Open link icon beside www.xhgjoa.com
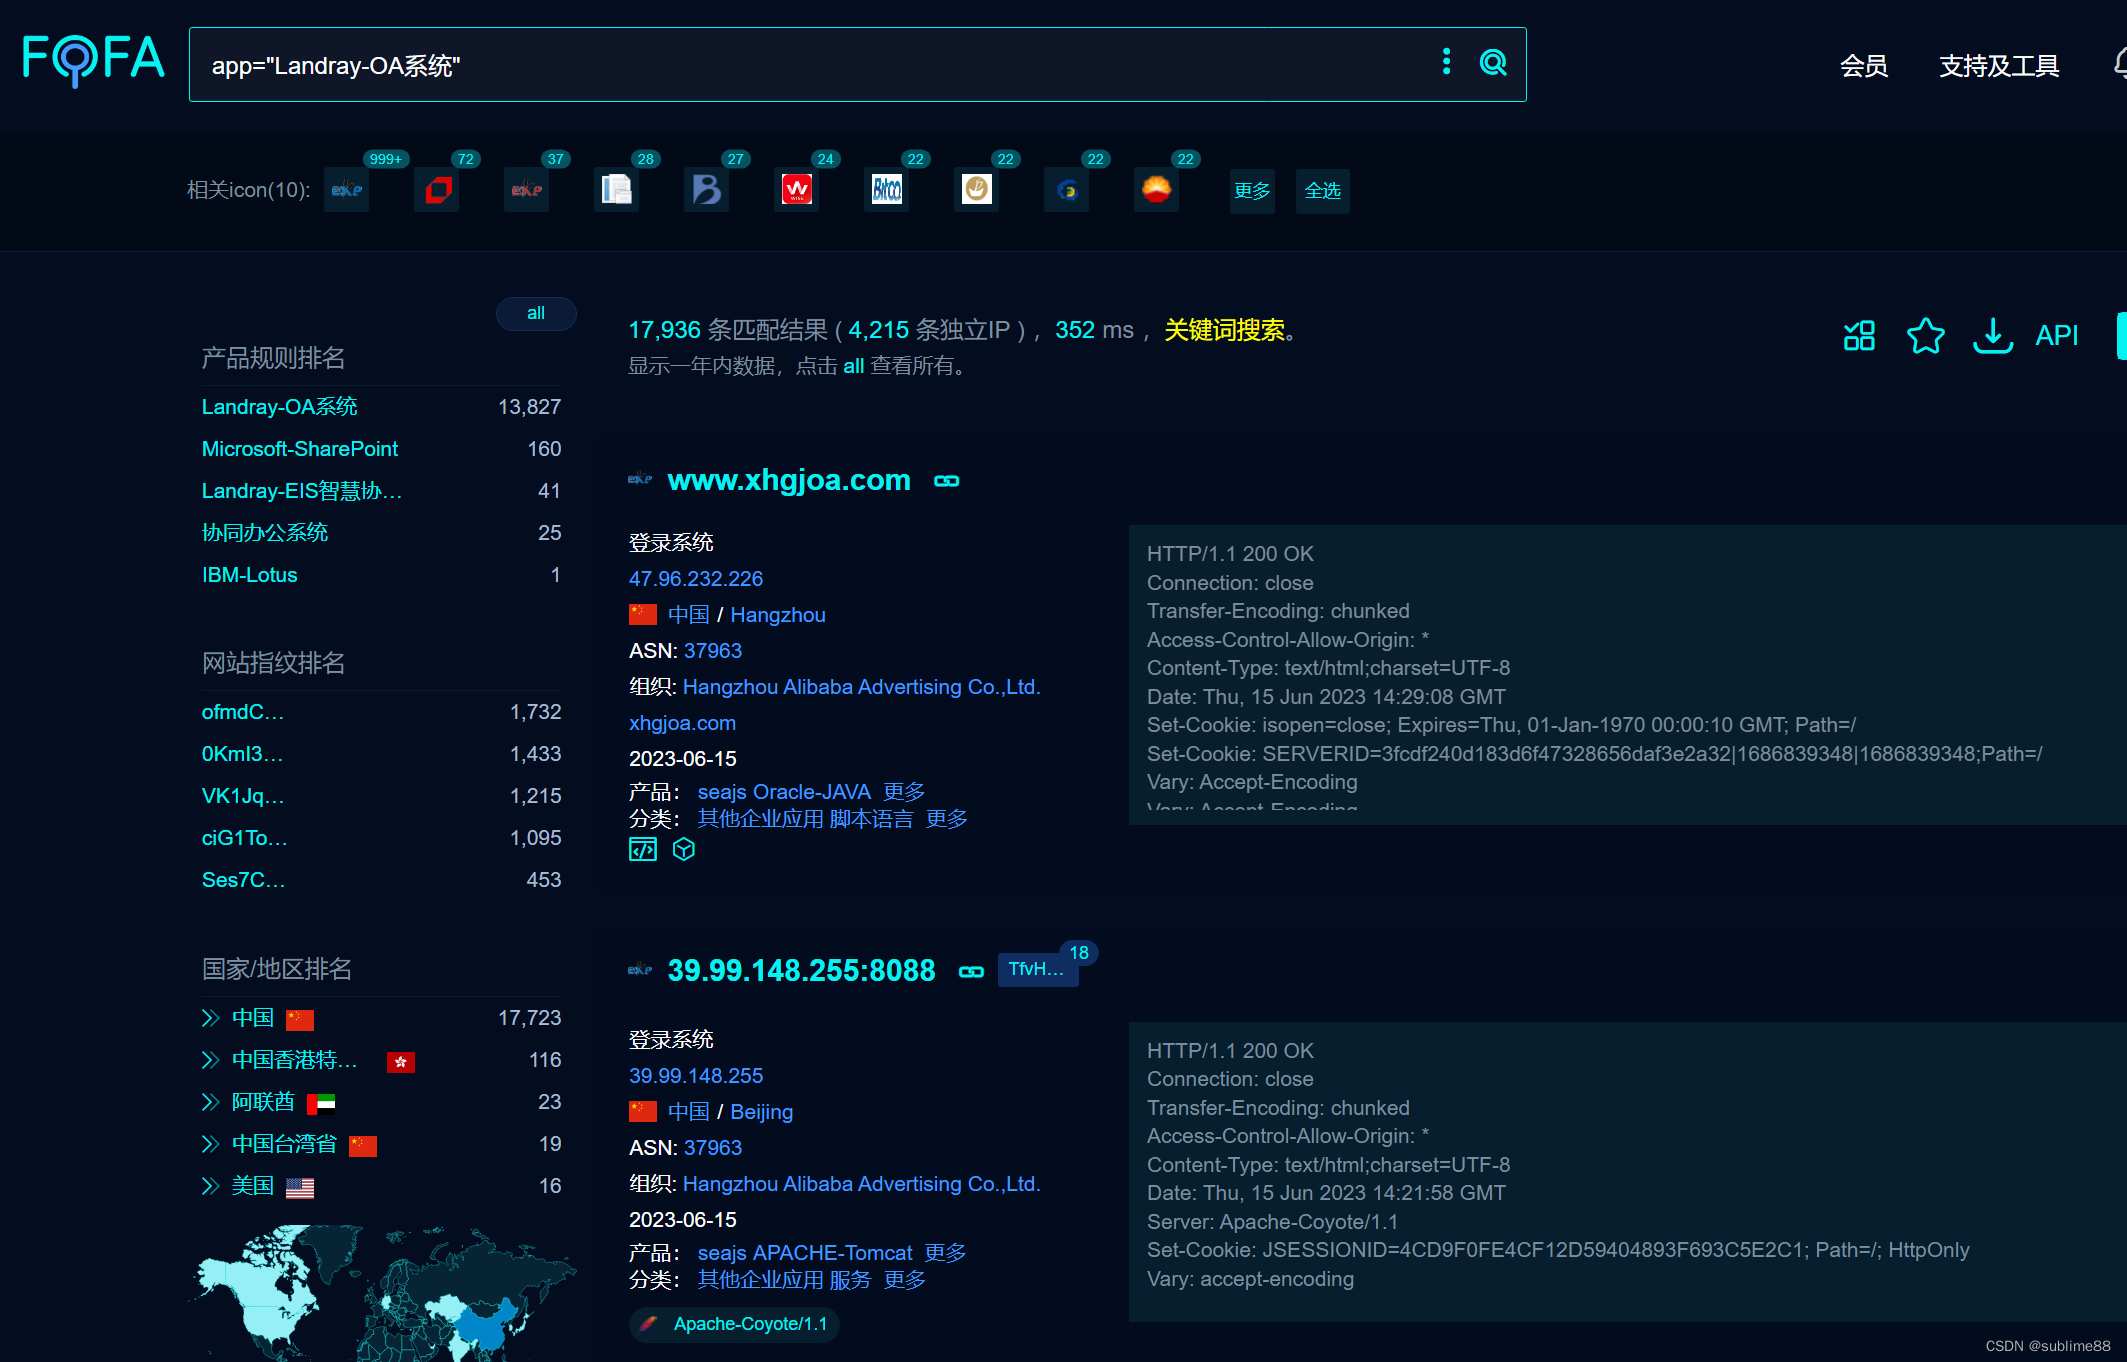2127x1362 pixels. [947, 481]
